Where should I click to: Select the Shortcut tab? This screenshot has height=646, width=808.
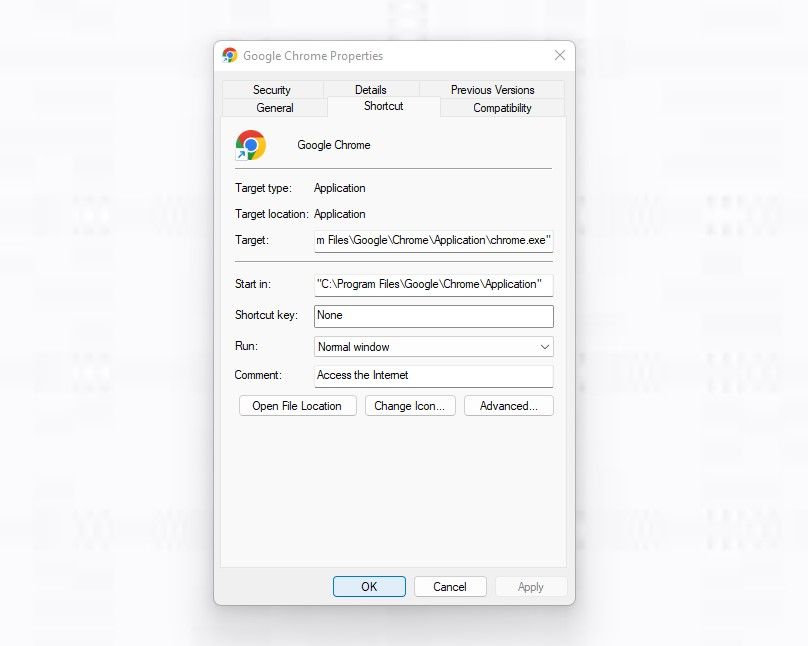[x=383, y=105]
